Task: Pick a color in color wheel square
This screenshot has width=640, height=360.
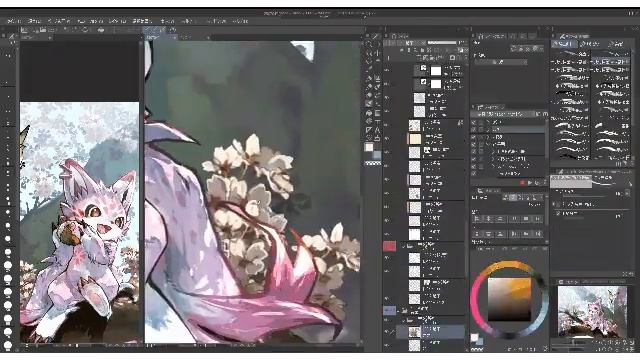Action: pos(509,300)
